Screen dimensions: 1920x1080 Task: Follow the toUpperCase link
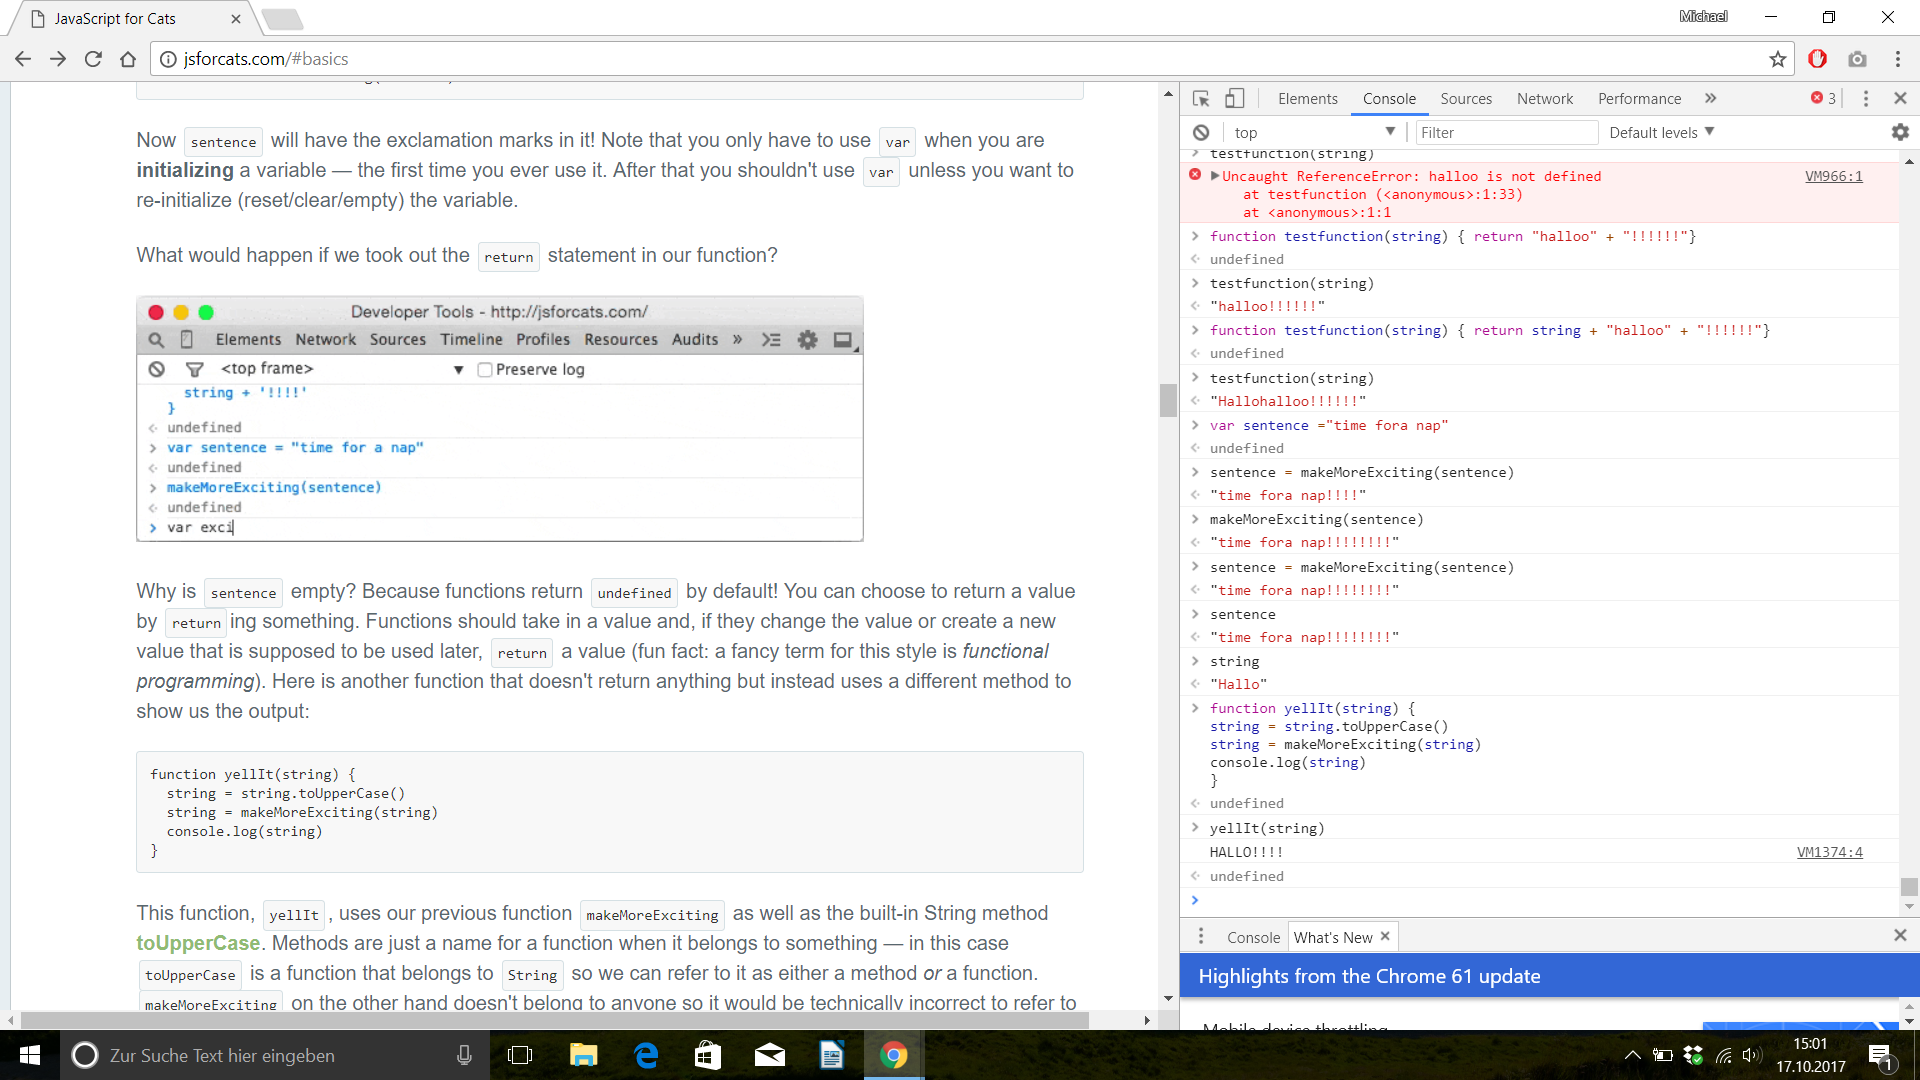(198, 943)
